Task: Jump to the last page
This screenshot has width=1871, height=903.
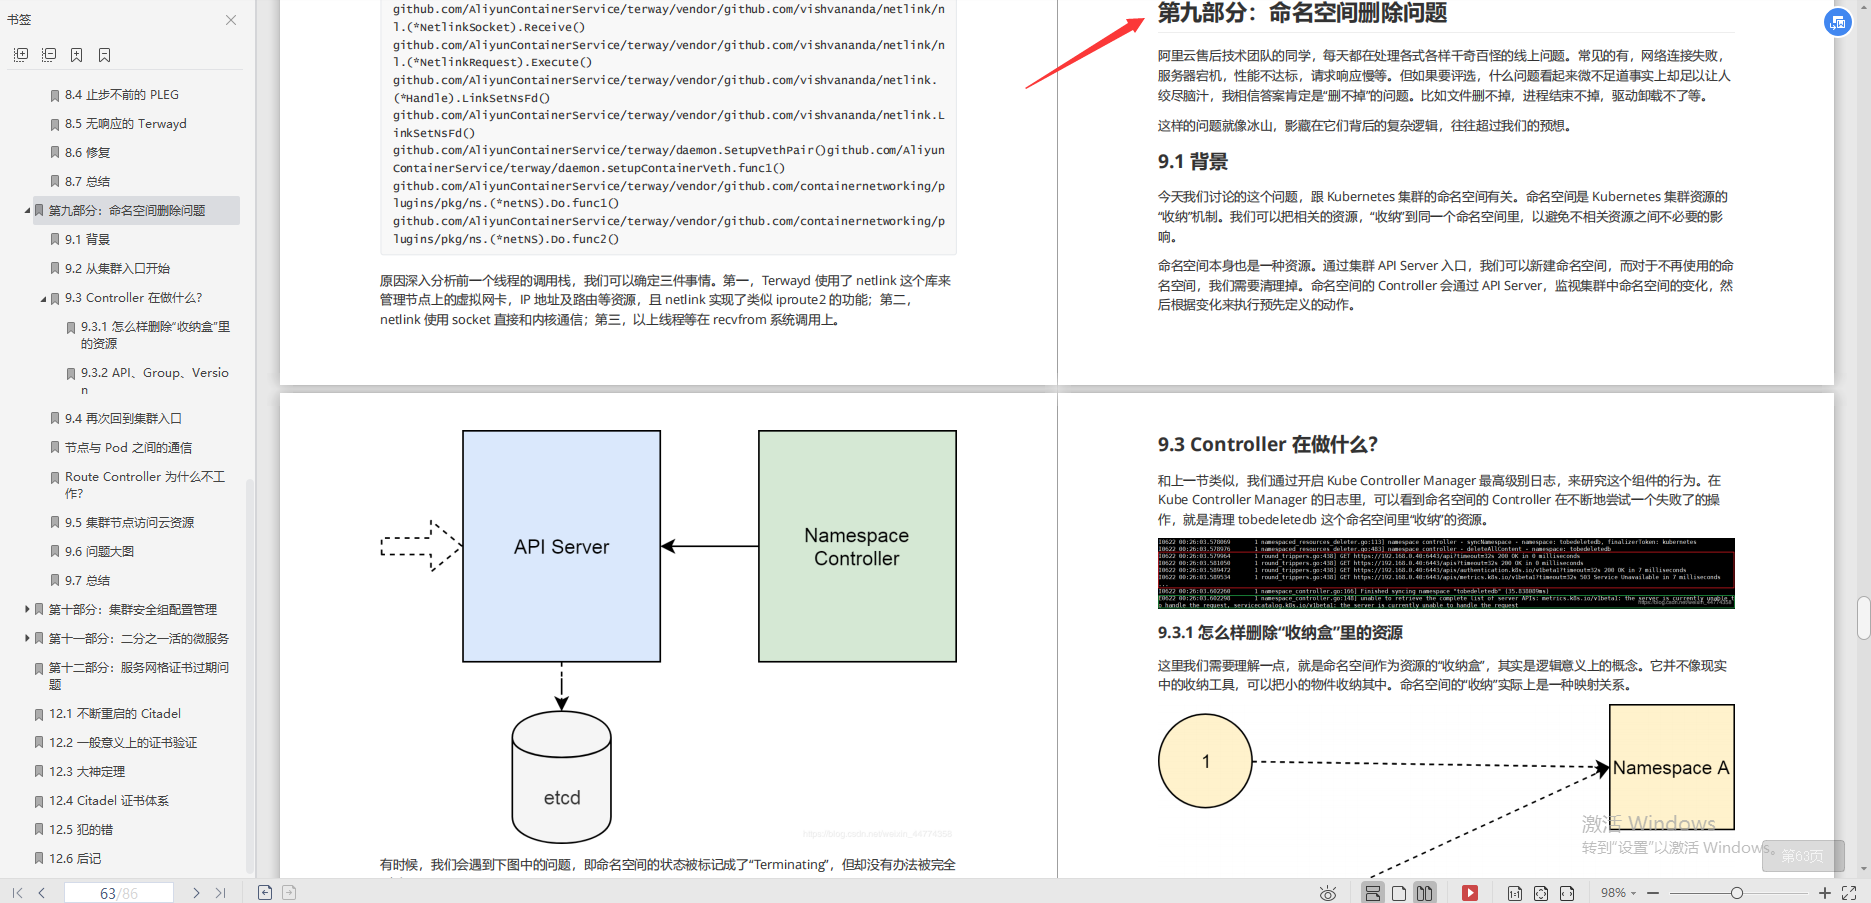Action: click(x=220, y=893)
